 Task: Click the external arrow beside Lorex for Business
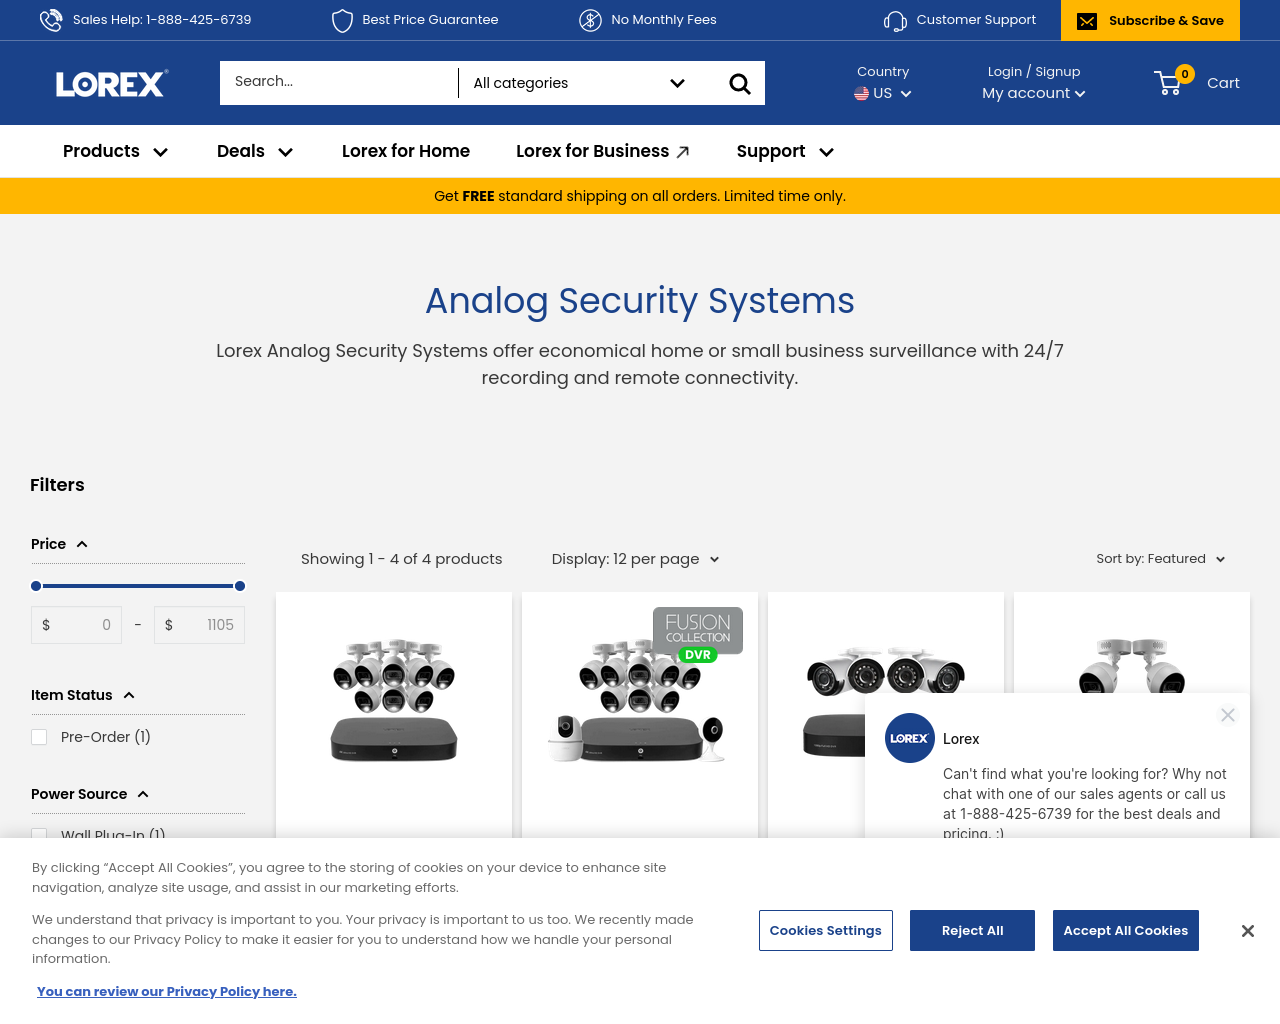pos(683,152)
